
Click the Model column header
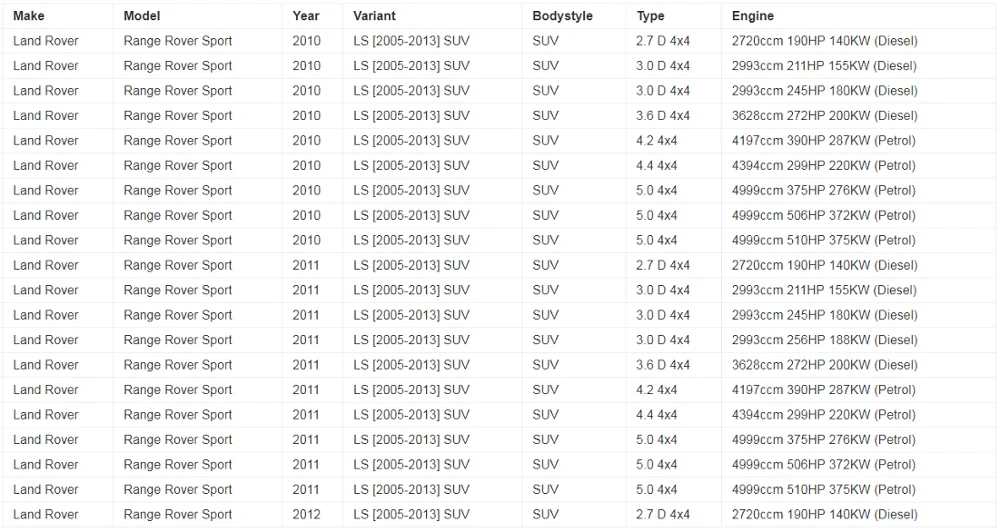[x=142, y=16]
